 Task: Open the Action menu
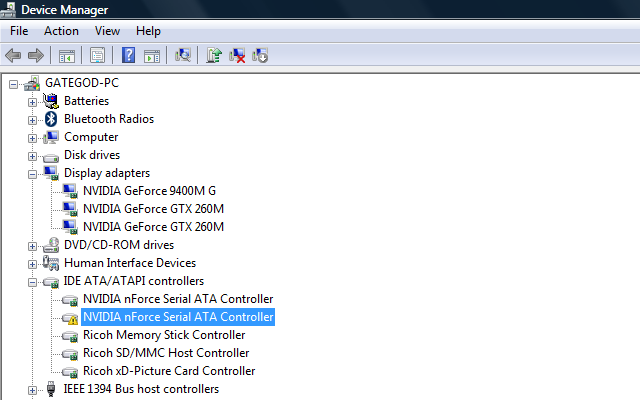click(61, 31)
